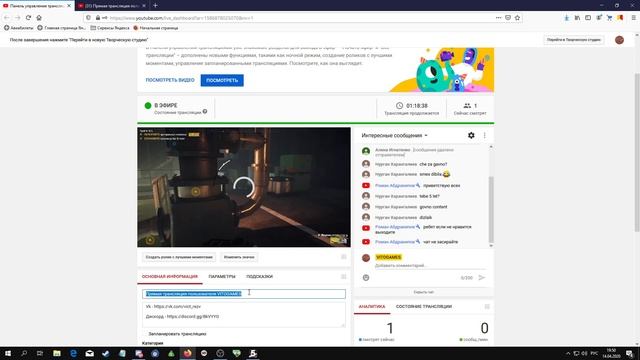The height and width of the screenshot is (360, 640).
Task: Click the chat panel scrollbar
Action: pyautogui.click(x=491, y=209)
